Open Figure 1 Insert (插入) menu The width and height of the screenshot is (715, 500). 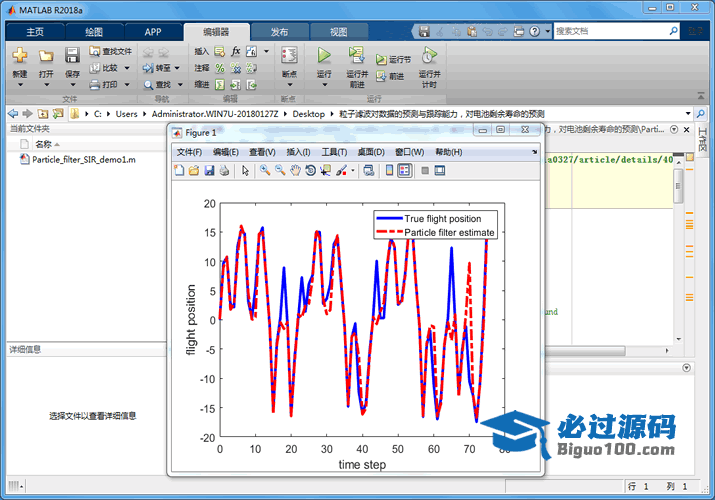pyautogui.click(x=298, y=152)
